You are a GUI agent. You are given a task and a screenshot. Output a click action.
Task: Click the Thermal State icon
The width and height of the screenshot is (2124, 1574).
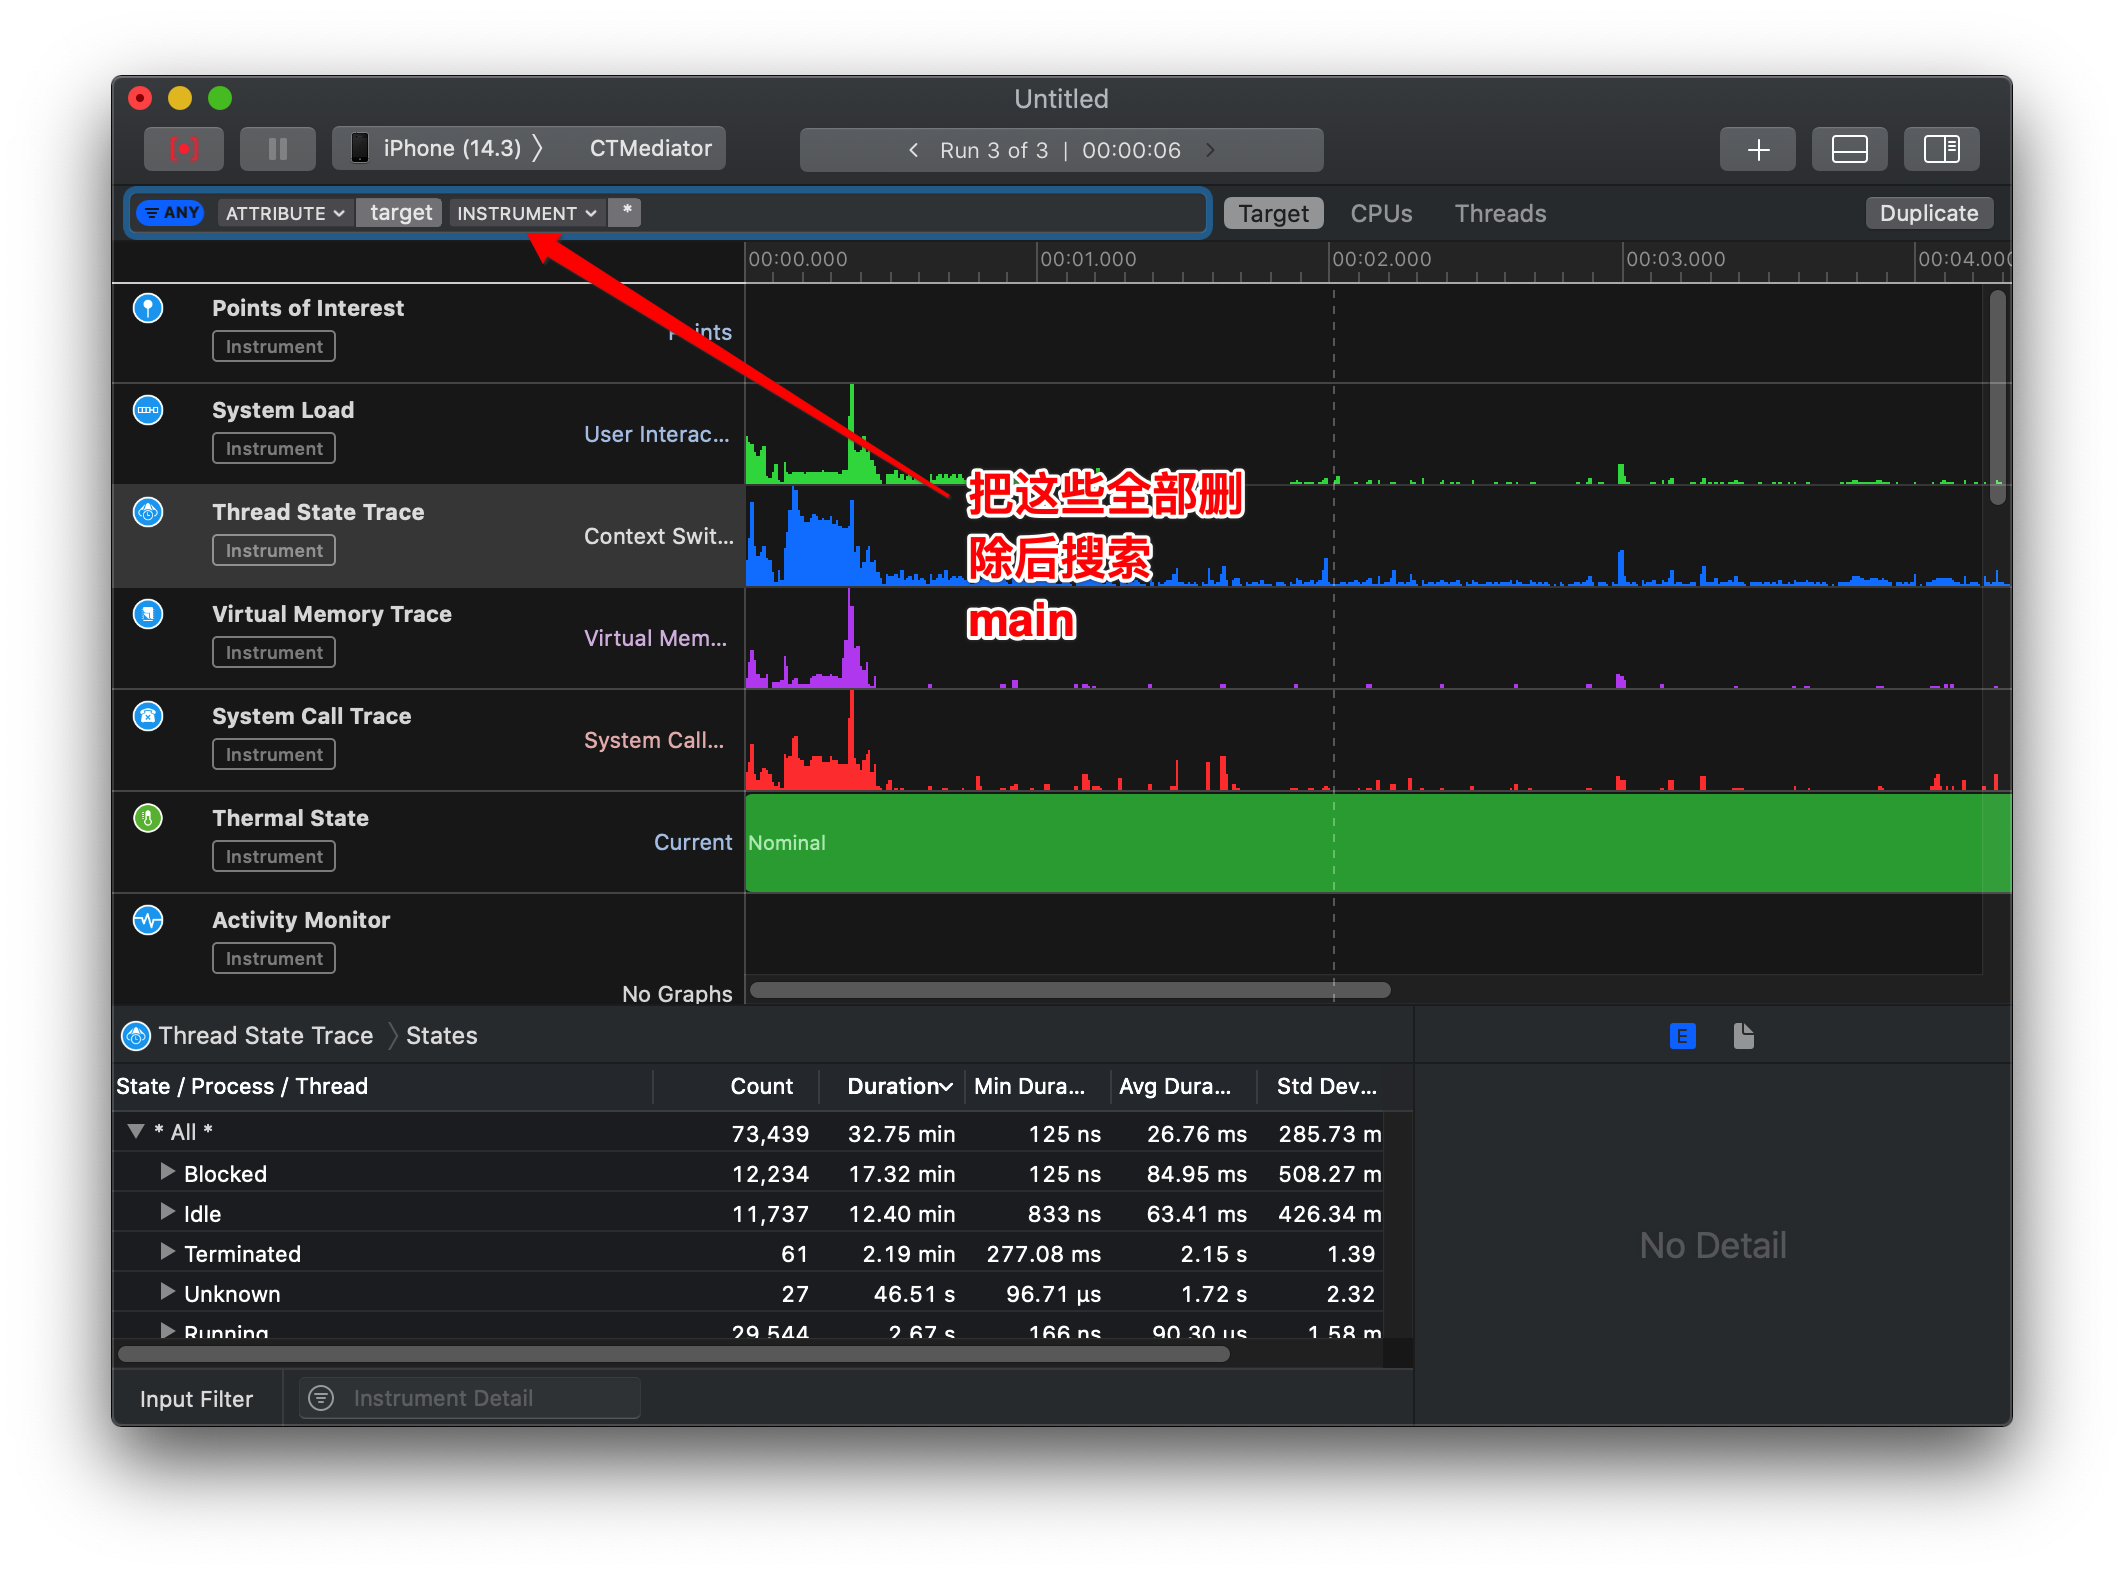click(148, 818)
